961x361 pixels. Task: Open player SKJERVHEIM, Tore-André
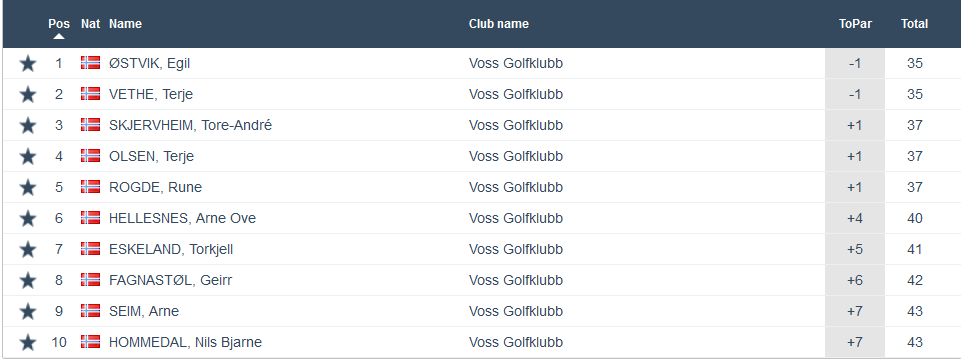191,125
